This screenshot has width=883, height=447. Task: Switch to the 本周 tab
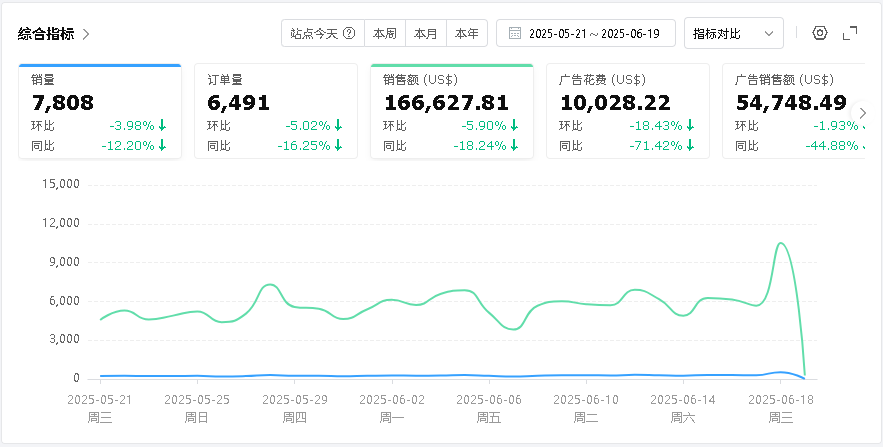385,33
